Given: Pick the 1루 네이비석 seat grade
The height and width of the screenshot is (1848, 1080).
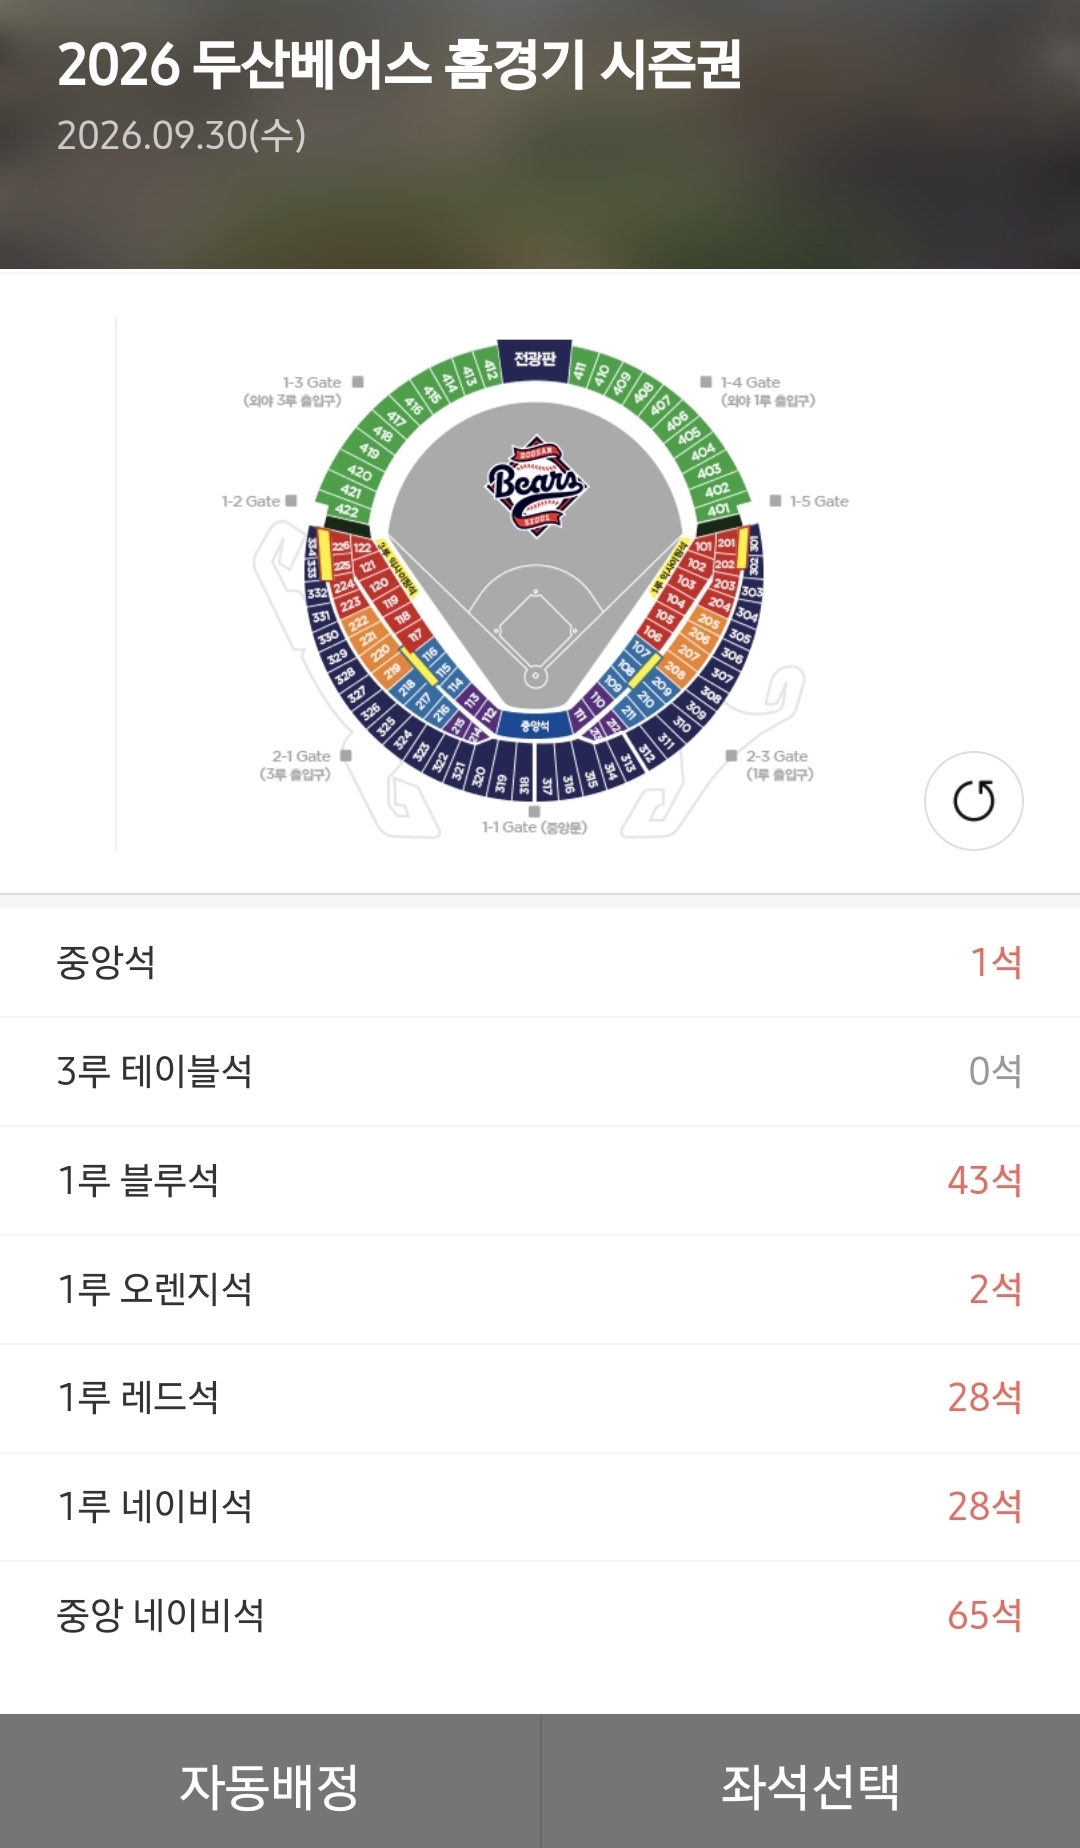Looking at the screenshot, I should pos(540,1507).
